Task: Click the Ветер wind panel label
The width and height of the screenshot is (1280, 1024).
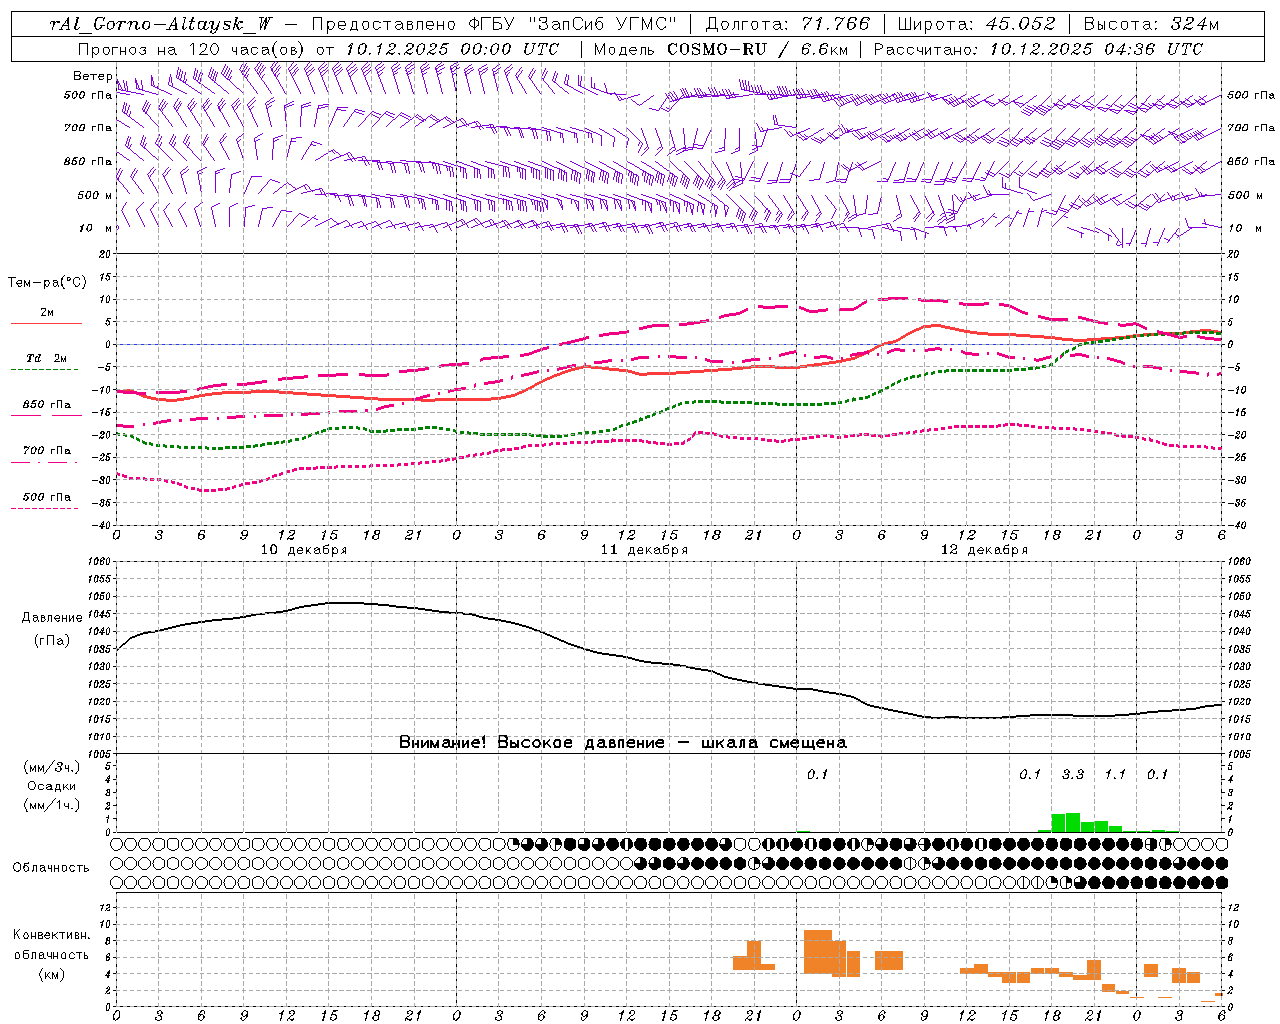Action: coord(92,76)
